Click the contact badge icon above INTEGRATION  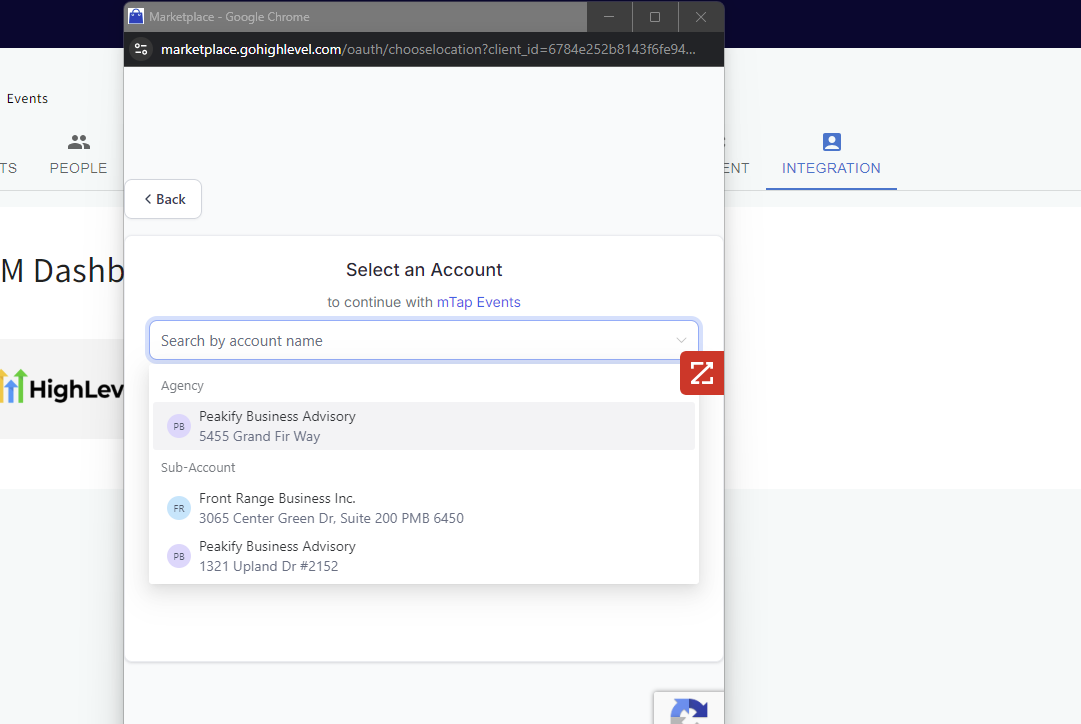pos(831,142)
